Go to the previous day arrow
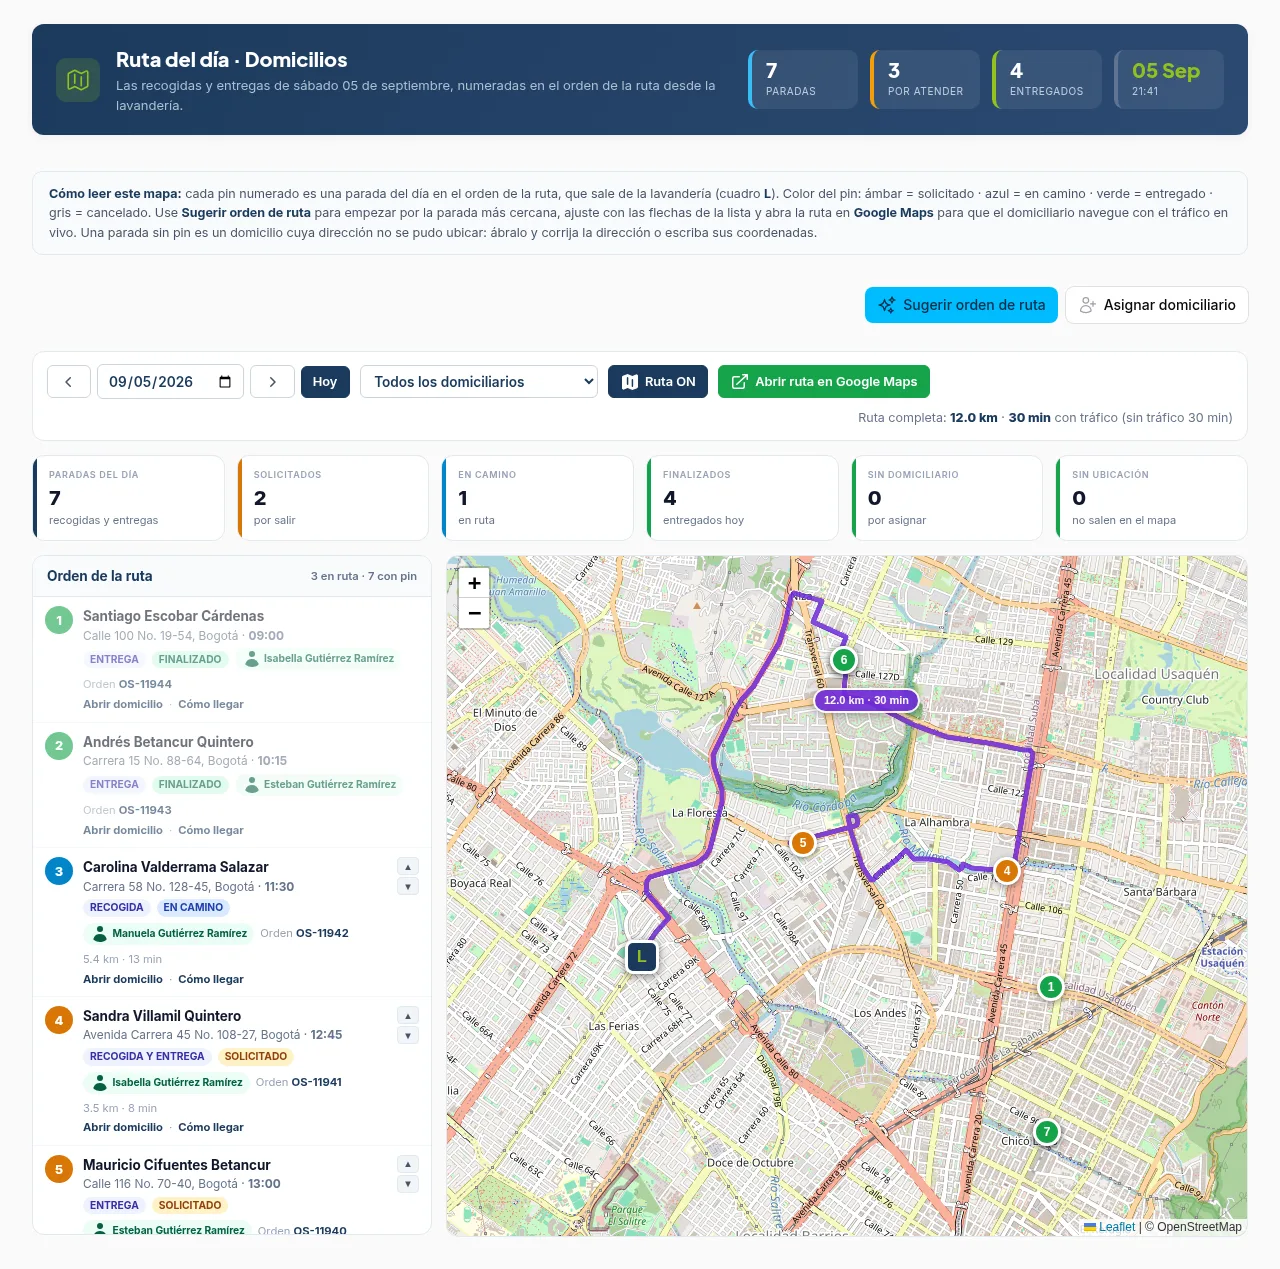This screenshot has width=1280, height=1269. (x=69, y=382)
